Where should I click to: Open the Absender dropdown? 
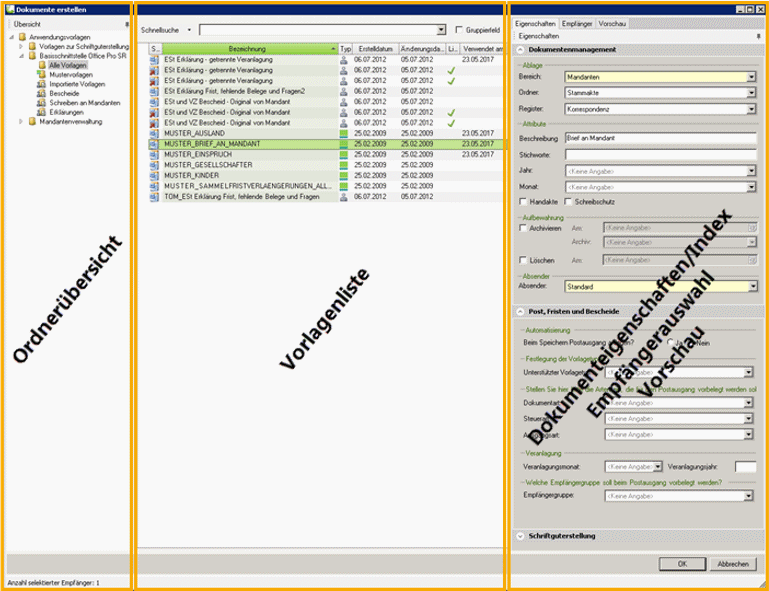click(x=750, y=287)
